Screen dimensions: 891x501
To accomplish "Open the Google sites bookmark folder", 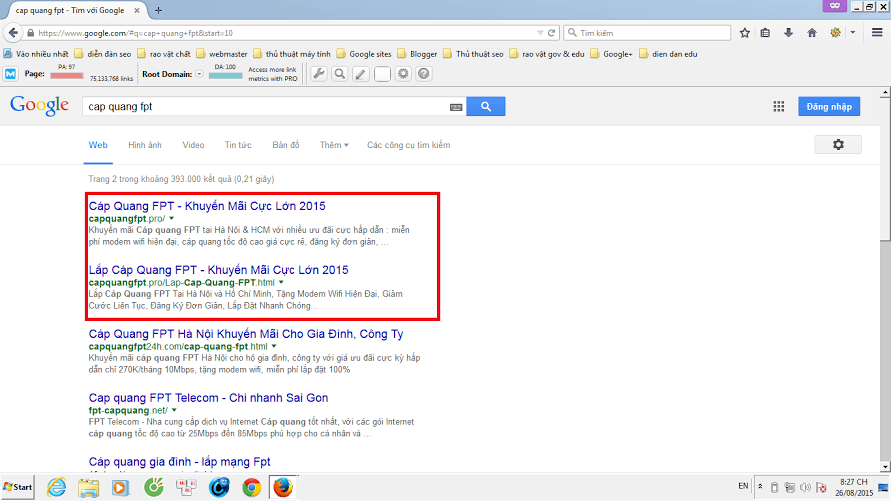I will [x=364, y=54].
